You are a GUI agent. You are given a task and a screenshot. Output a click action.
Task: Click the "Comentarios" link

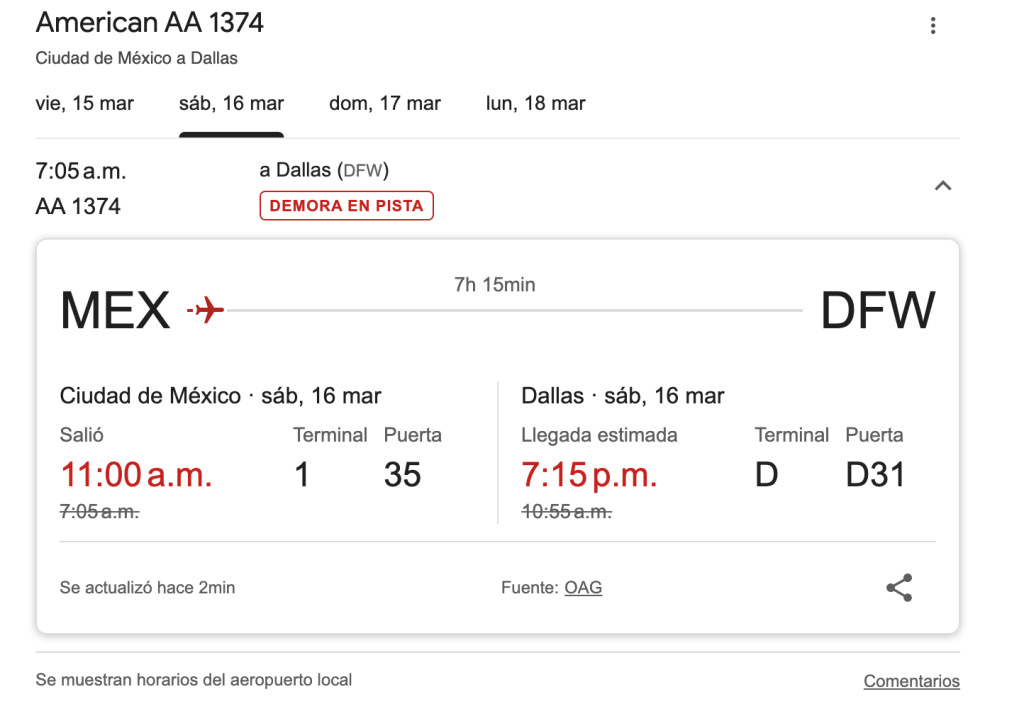coord(911,680)
